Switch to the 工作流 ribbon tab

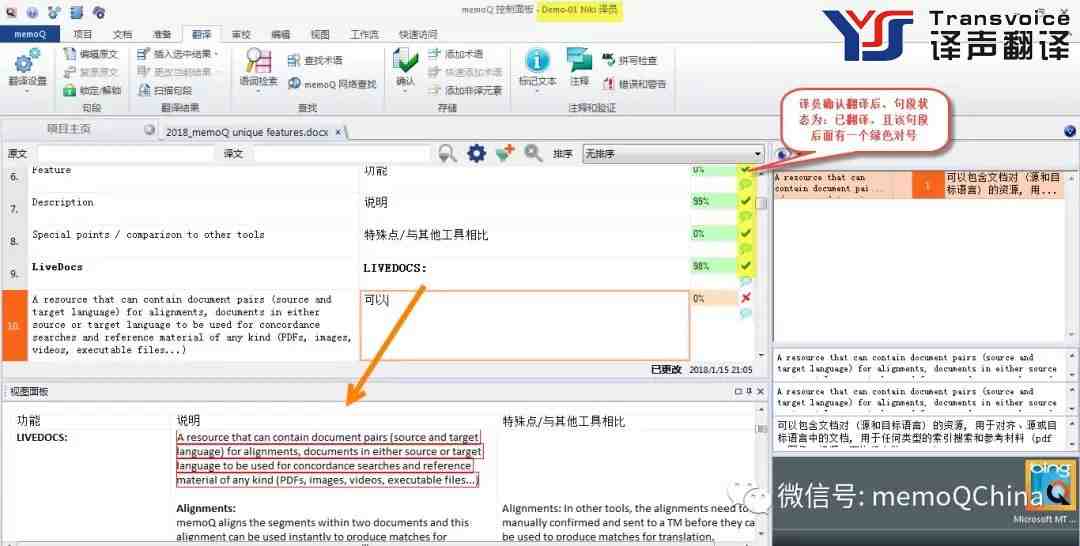coord(364,34)
